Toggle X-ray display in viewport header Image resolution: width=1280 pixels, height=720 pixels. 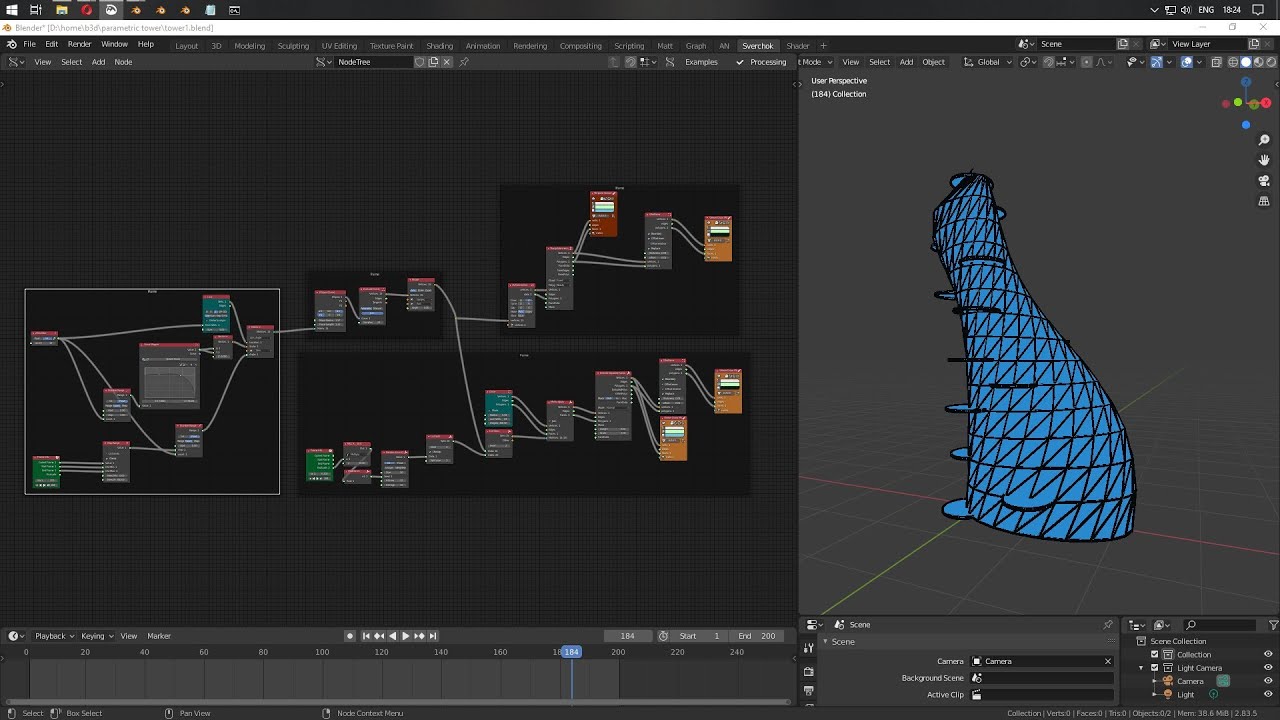pyautogui.click(x=1217, y=62)
